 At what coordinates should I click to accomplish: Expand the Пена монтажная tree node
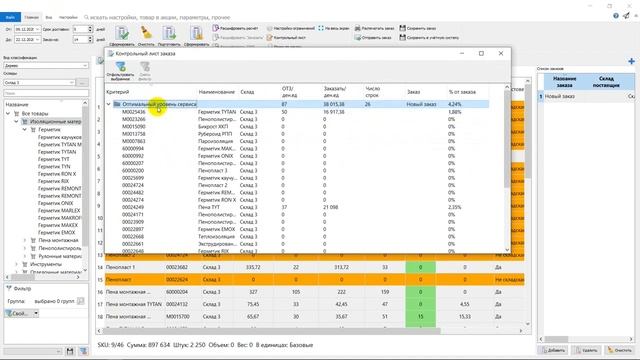(24, 240)
